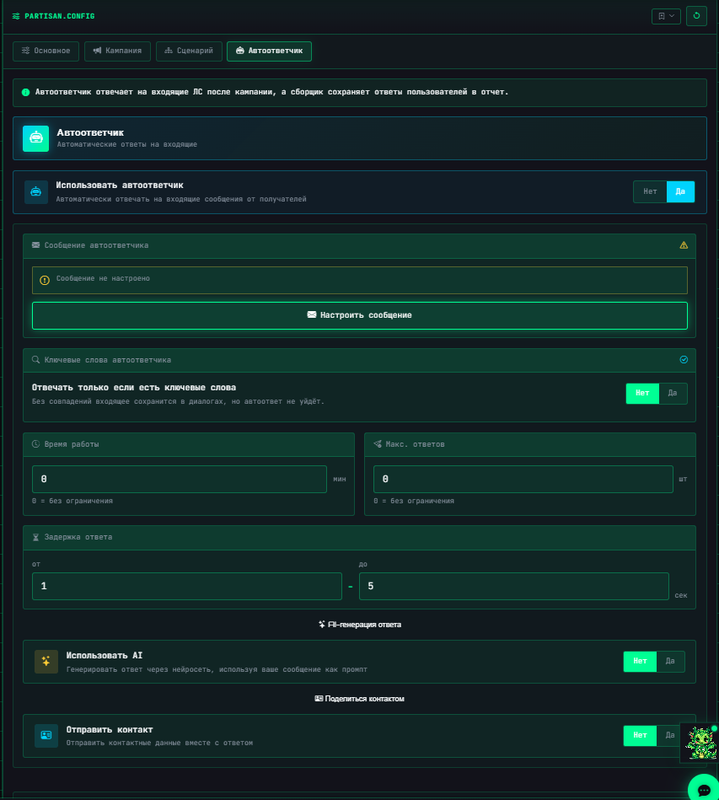Image resolution: width=719 pixels, height=800 pixels.
Task: Set Использовать AI to Нет
Action: [640, 662]
